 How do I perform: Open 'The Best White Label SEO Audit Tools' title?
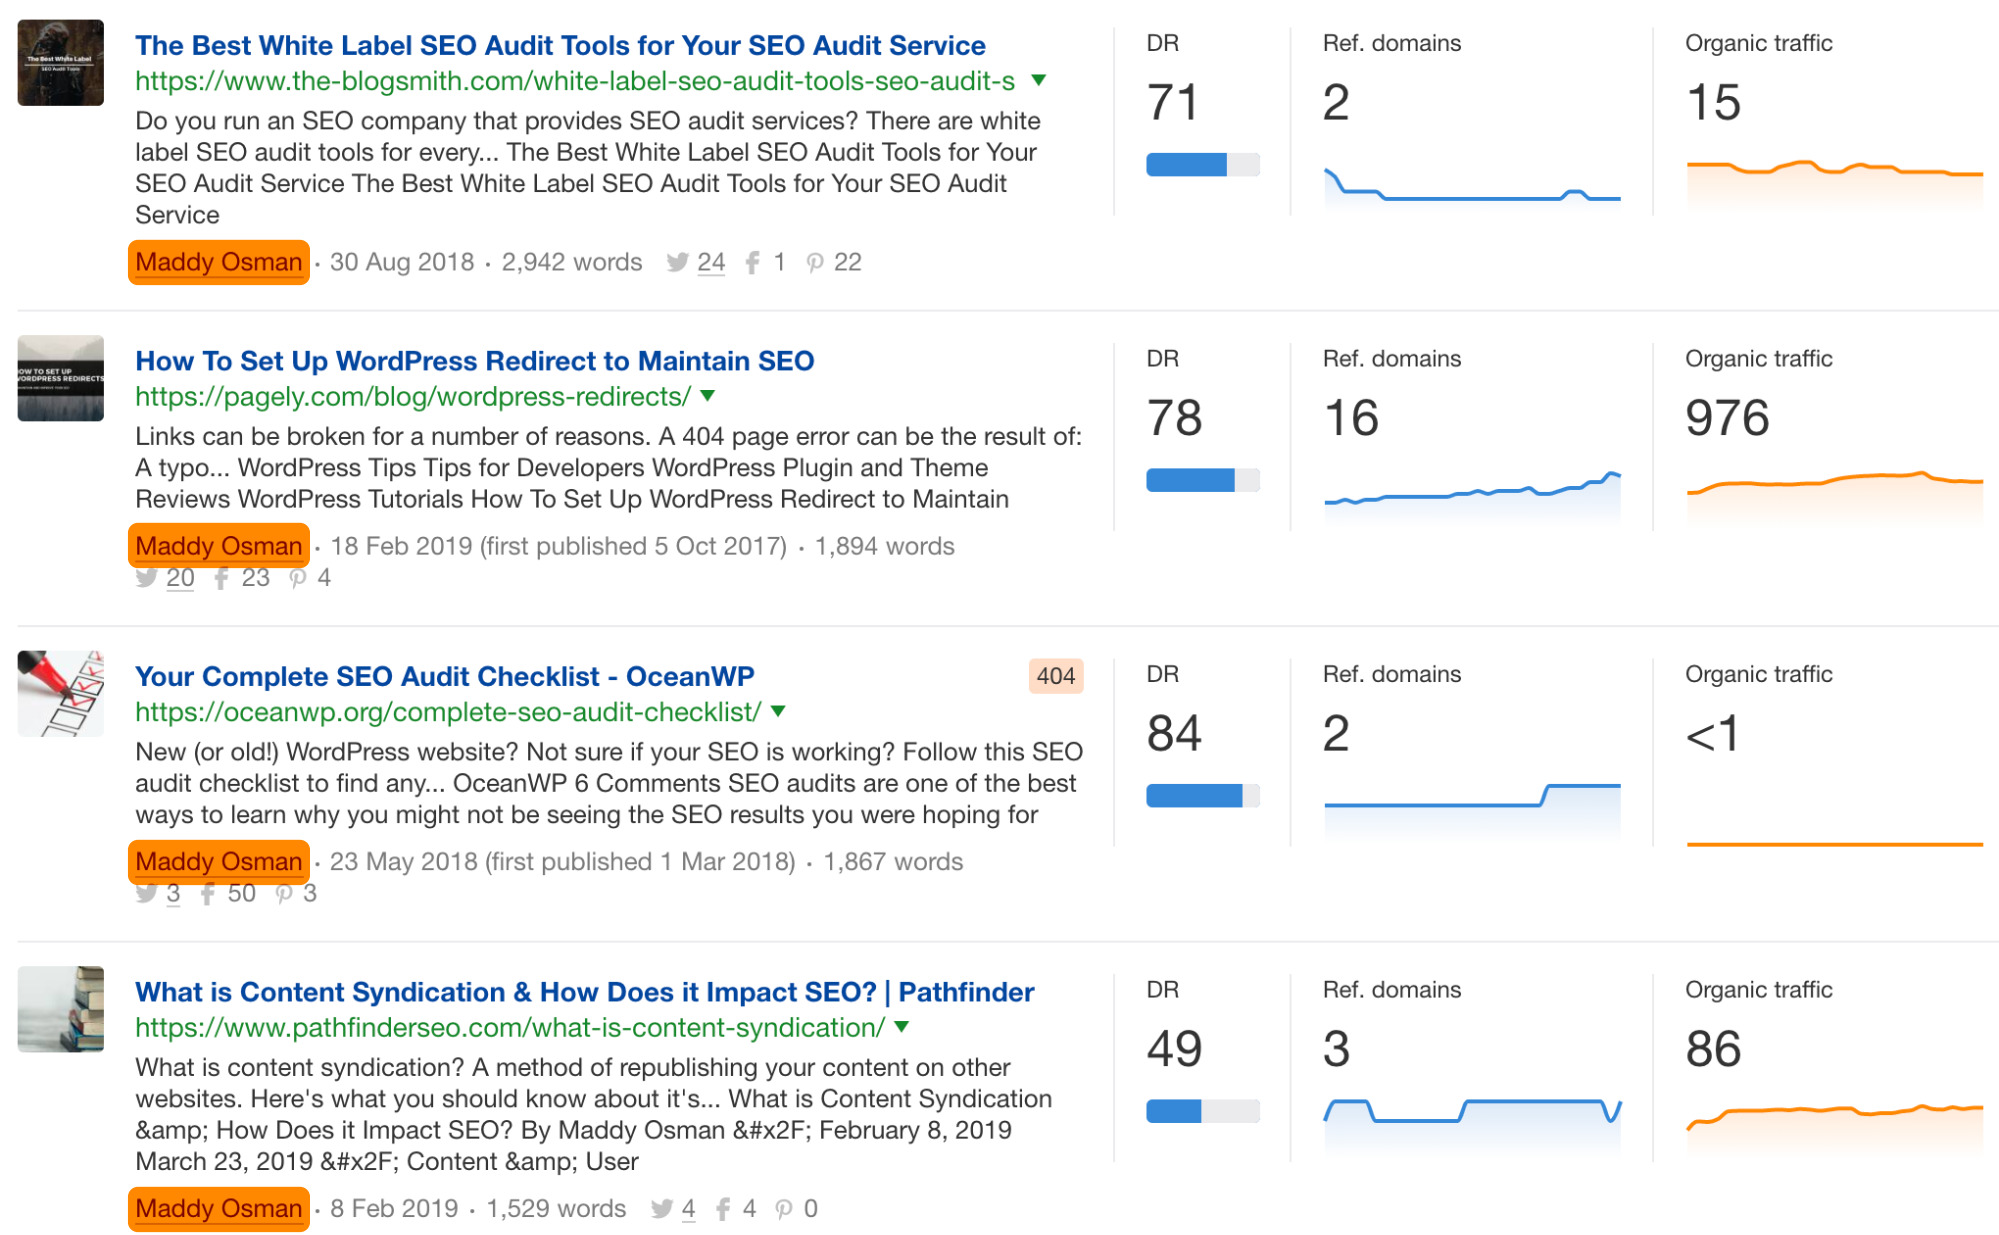click(x=560, y=46)
